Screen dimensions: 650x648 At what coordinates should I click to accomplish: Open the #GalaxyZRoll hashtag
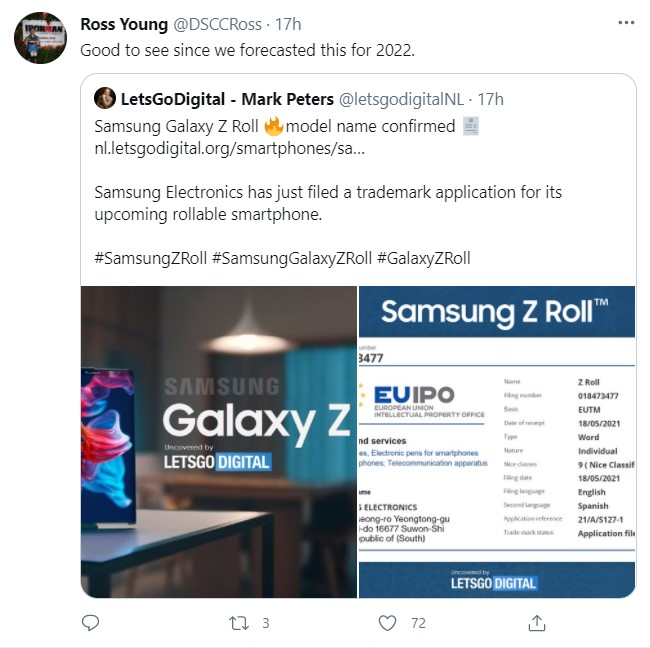[424, 258]
